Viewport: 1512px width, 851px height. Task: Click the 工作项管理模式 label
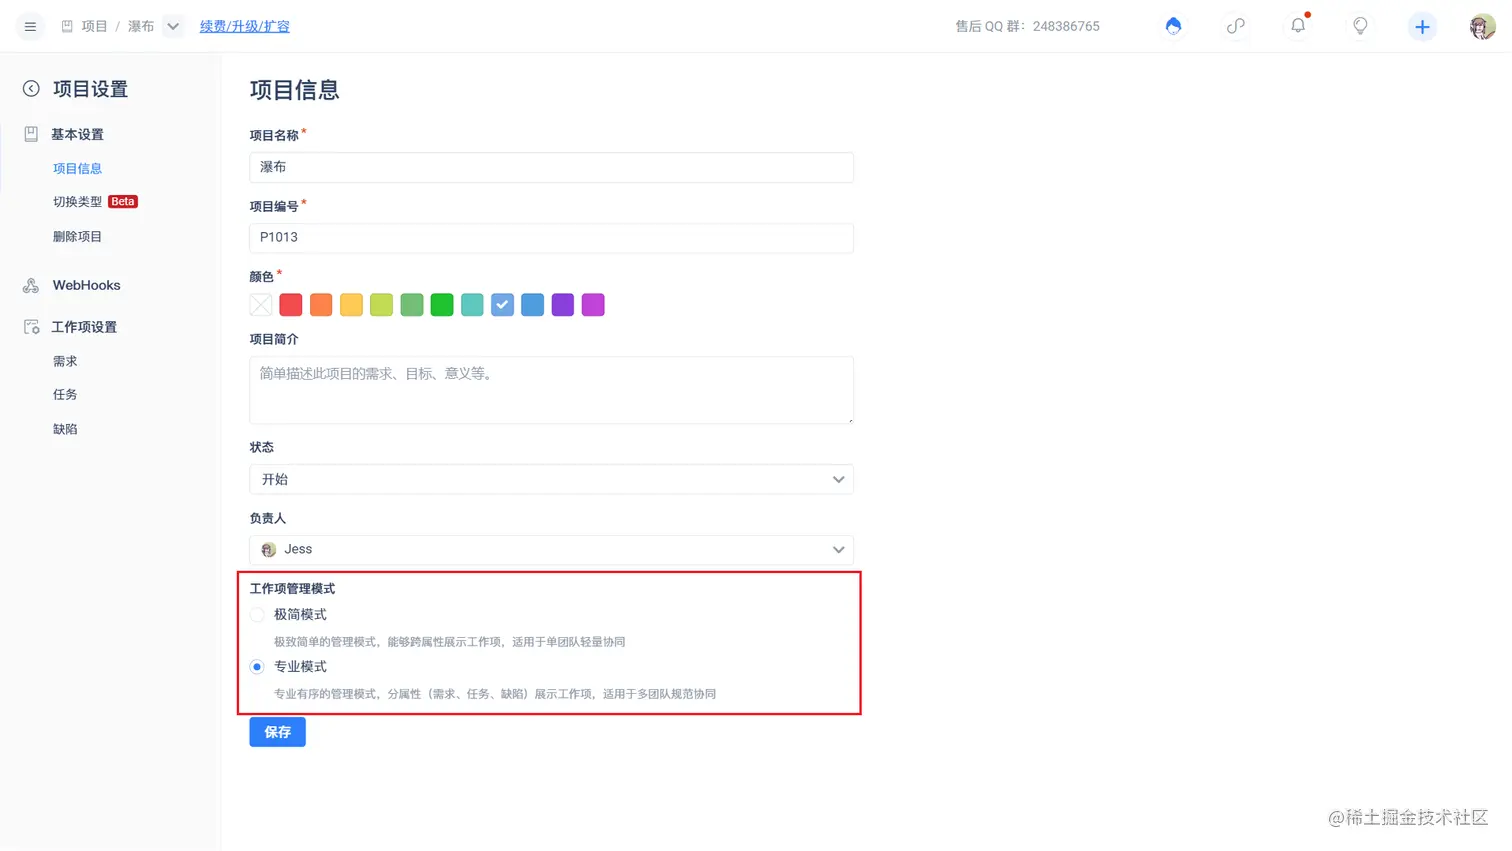(x=292, y=589)
